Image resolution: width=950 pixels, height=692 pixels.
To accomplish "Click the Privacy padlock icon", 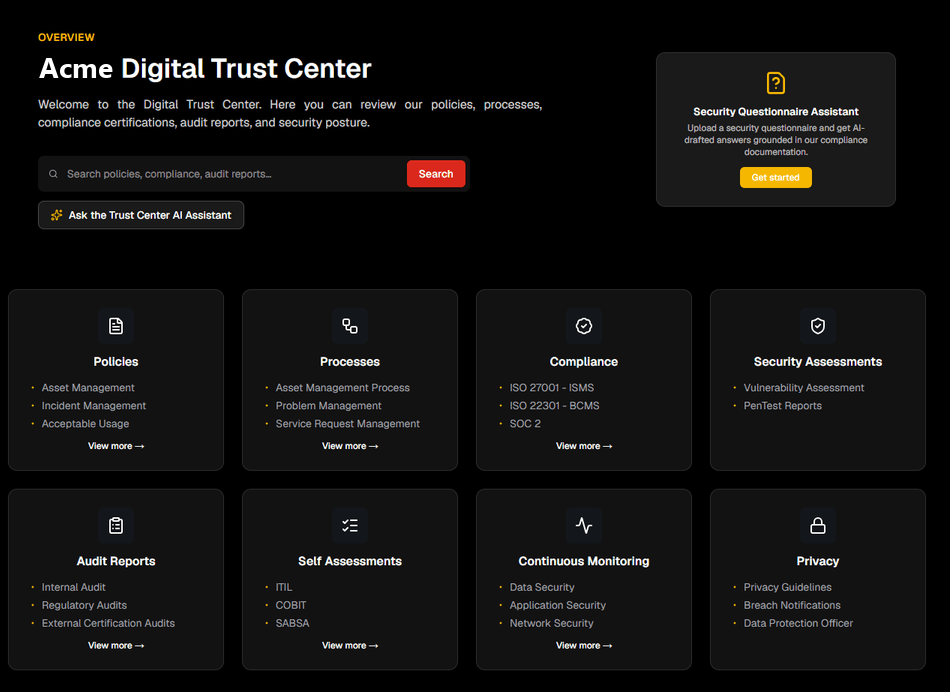I will tap(817, 525).
